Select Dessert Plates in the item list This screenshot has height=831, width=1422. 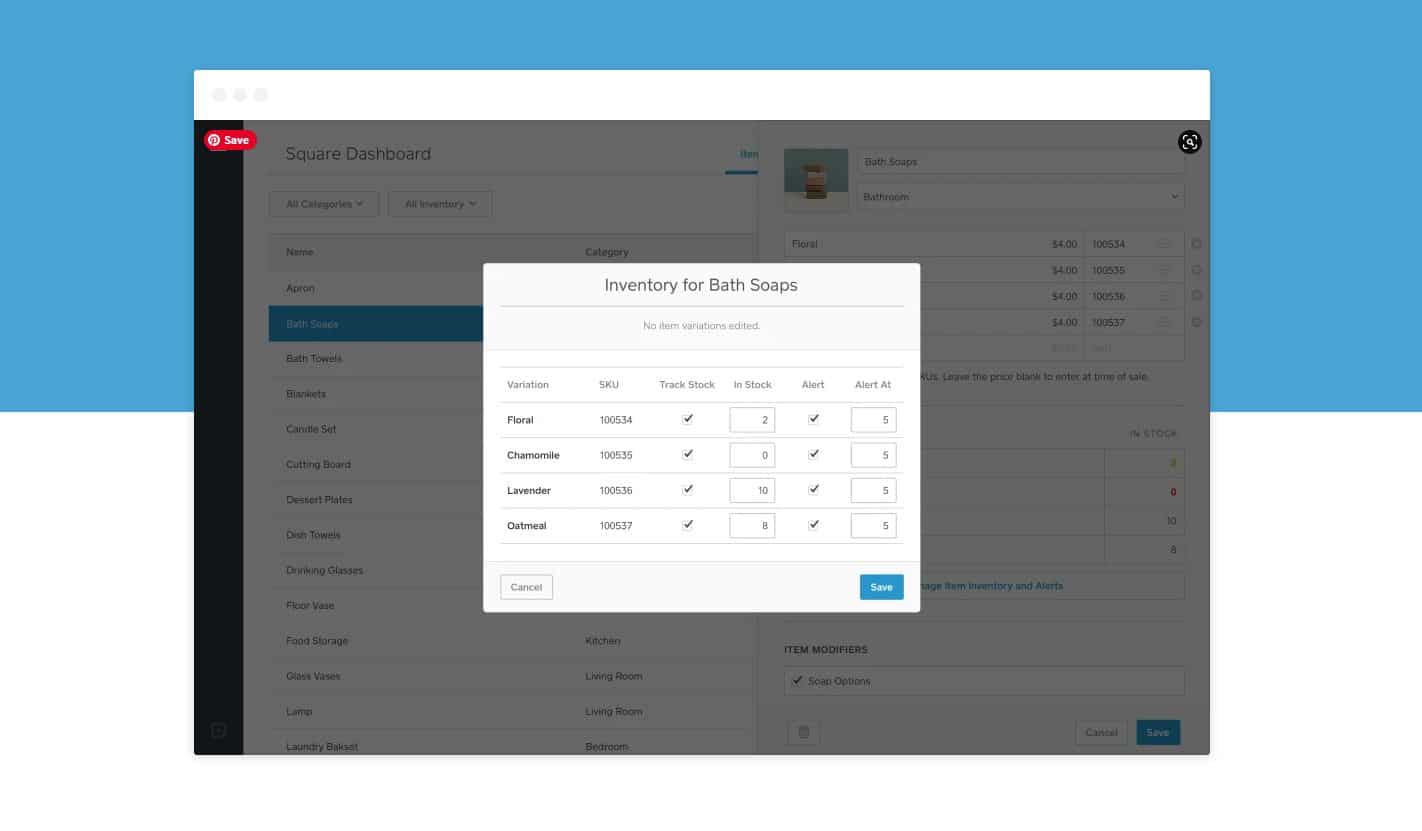tap(376, 499)
